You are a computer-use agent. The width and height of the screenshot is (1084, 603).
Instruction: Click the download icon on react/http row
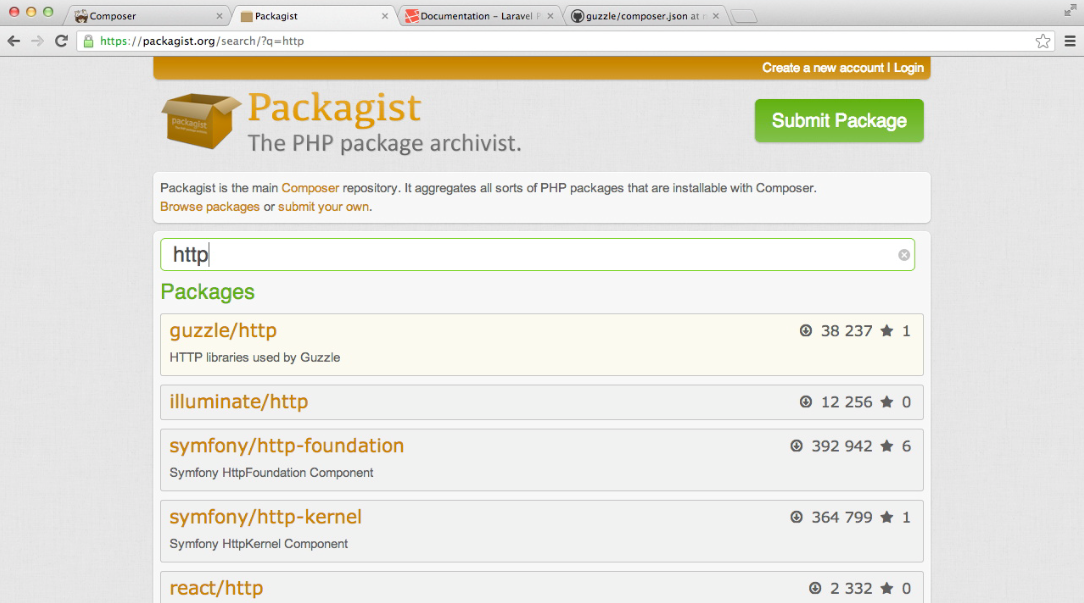point(815,588)
